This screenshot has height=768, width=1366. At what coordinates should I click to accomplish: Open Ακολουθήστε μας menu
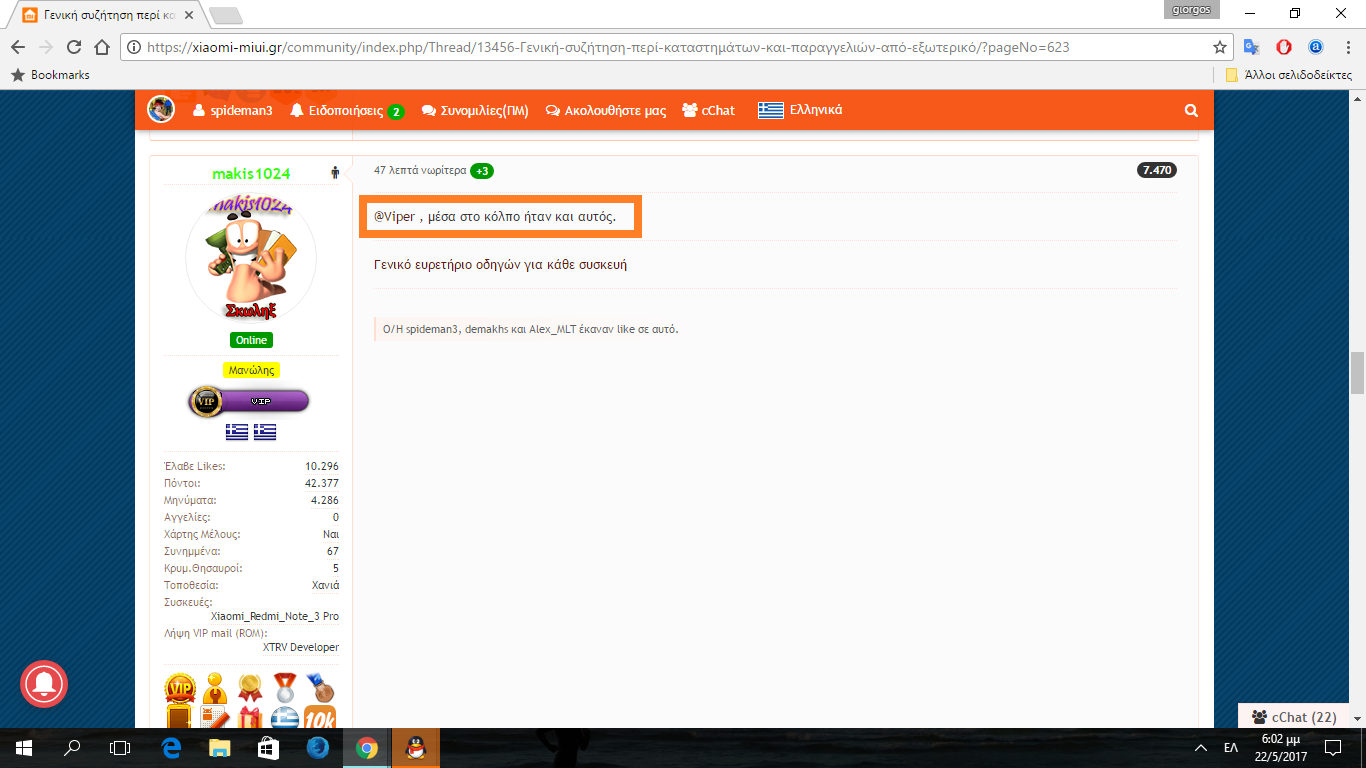tap(606, 111)
